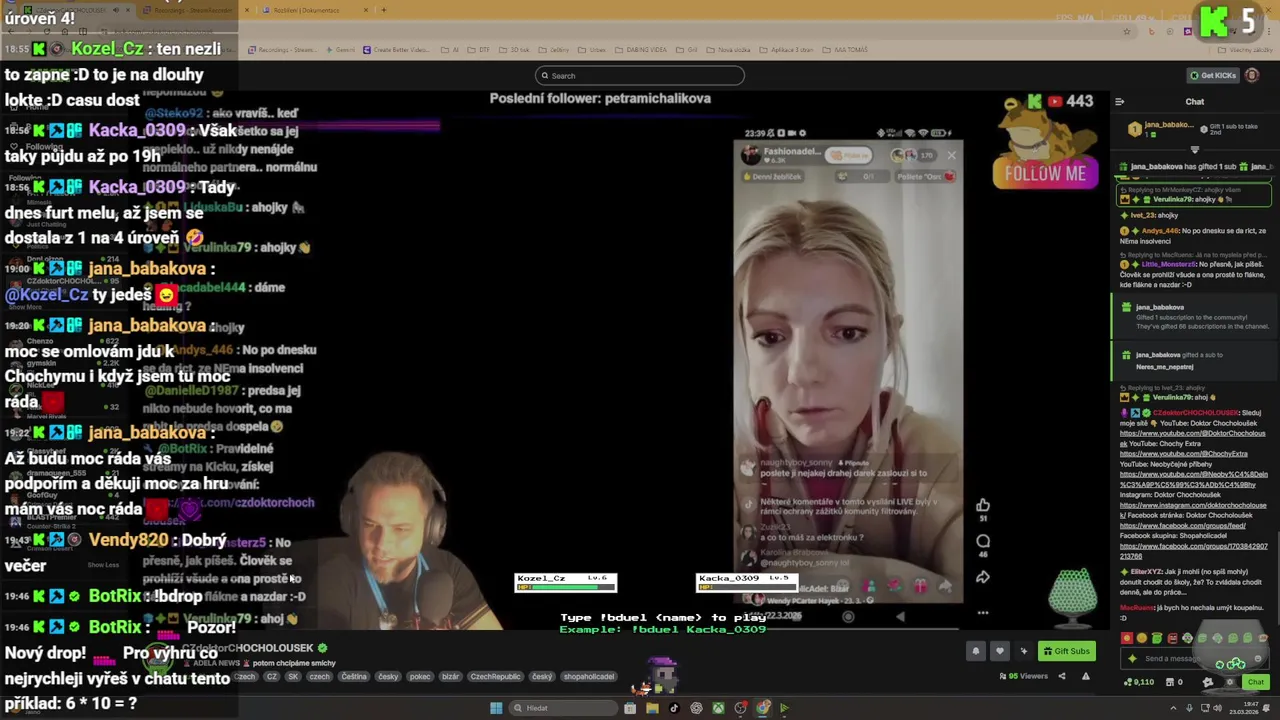
Task: Select the bizár stream tag
Action: pos(450,677)
